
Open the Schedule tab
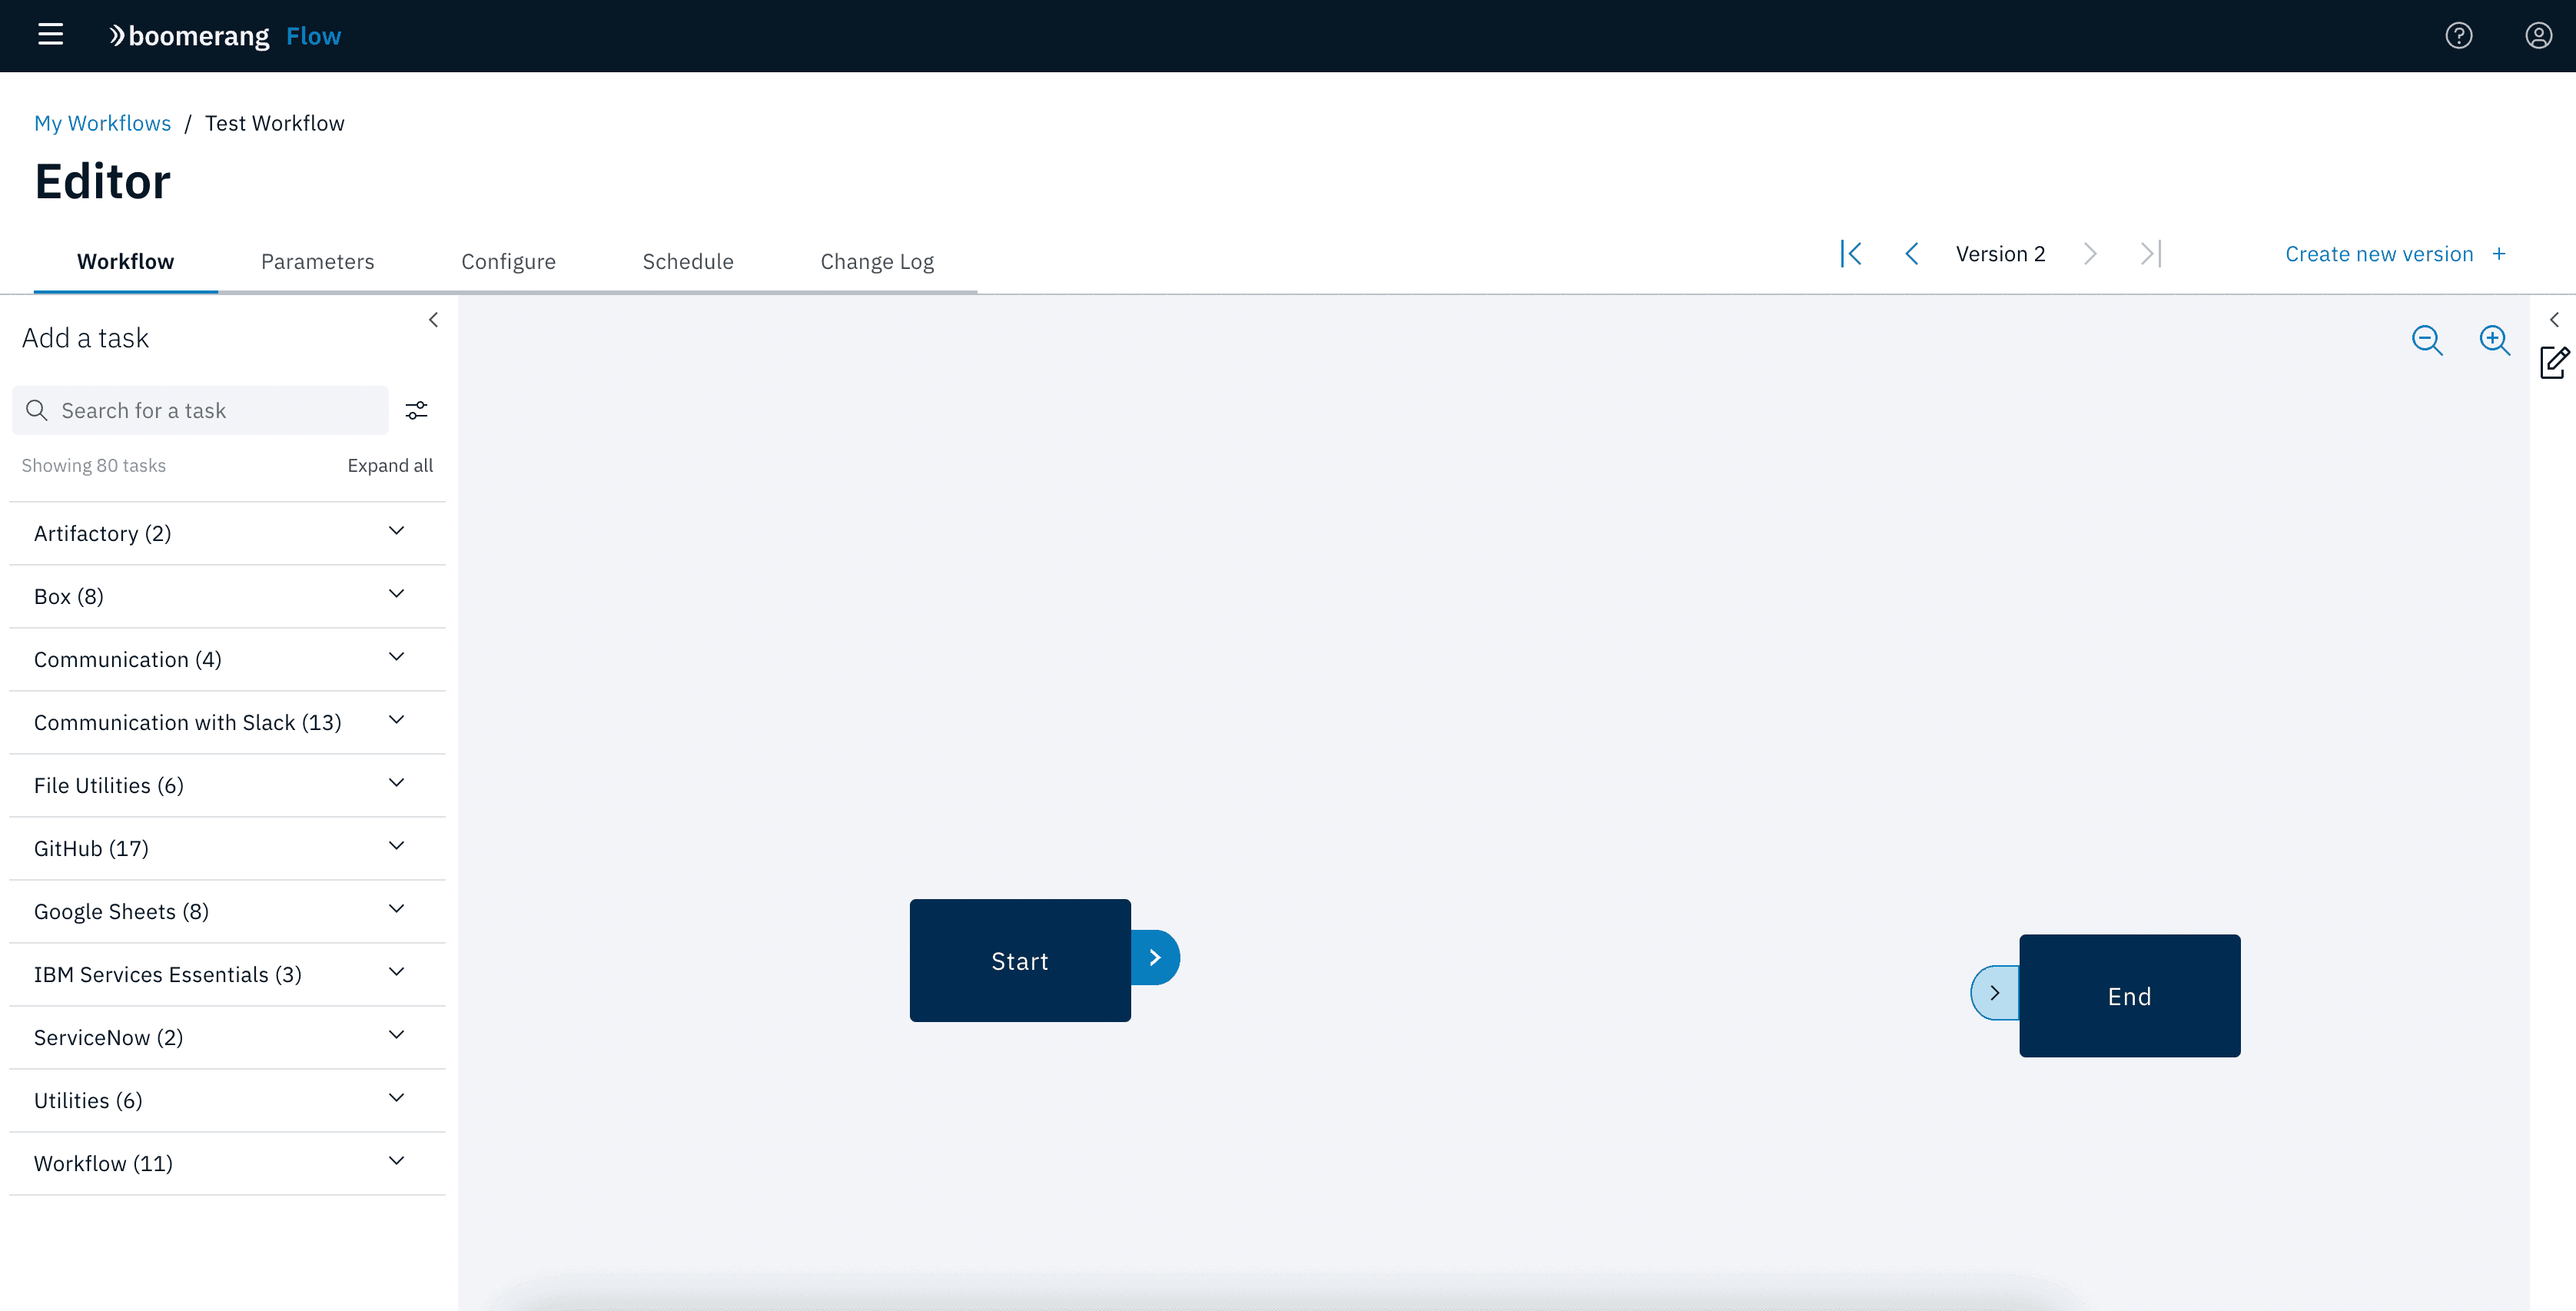pos(688,261)
